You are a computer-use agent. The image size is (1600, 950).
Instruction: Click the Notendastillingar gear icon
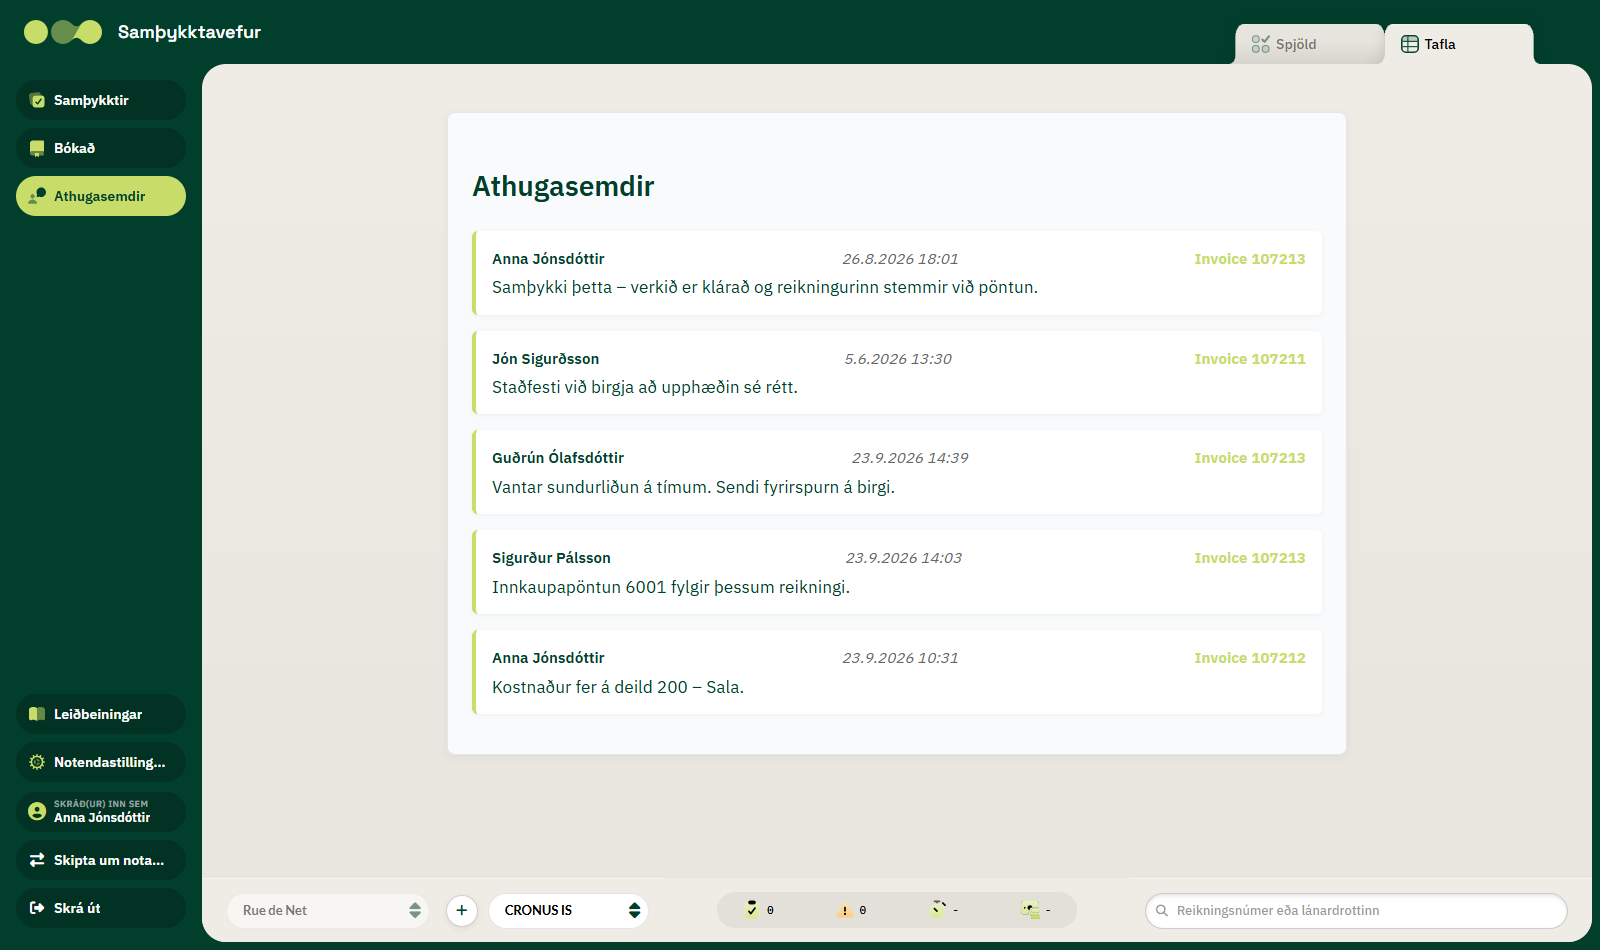tap(37, 762)
